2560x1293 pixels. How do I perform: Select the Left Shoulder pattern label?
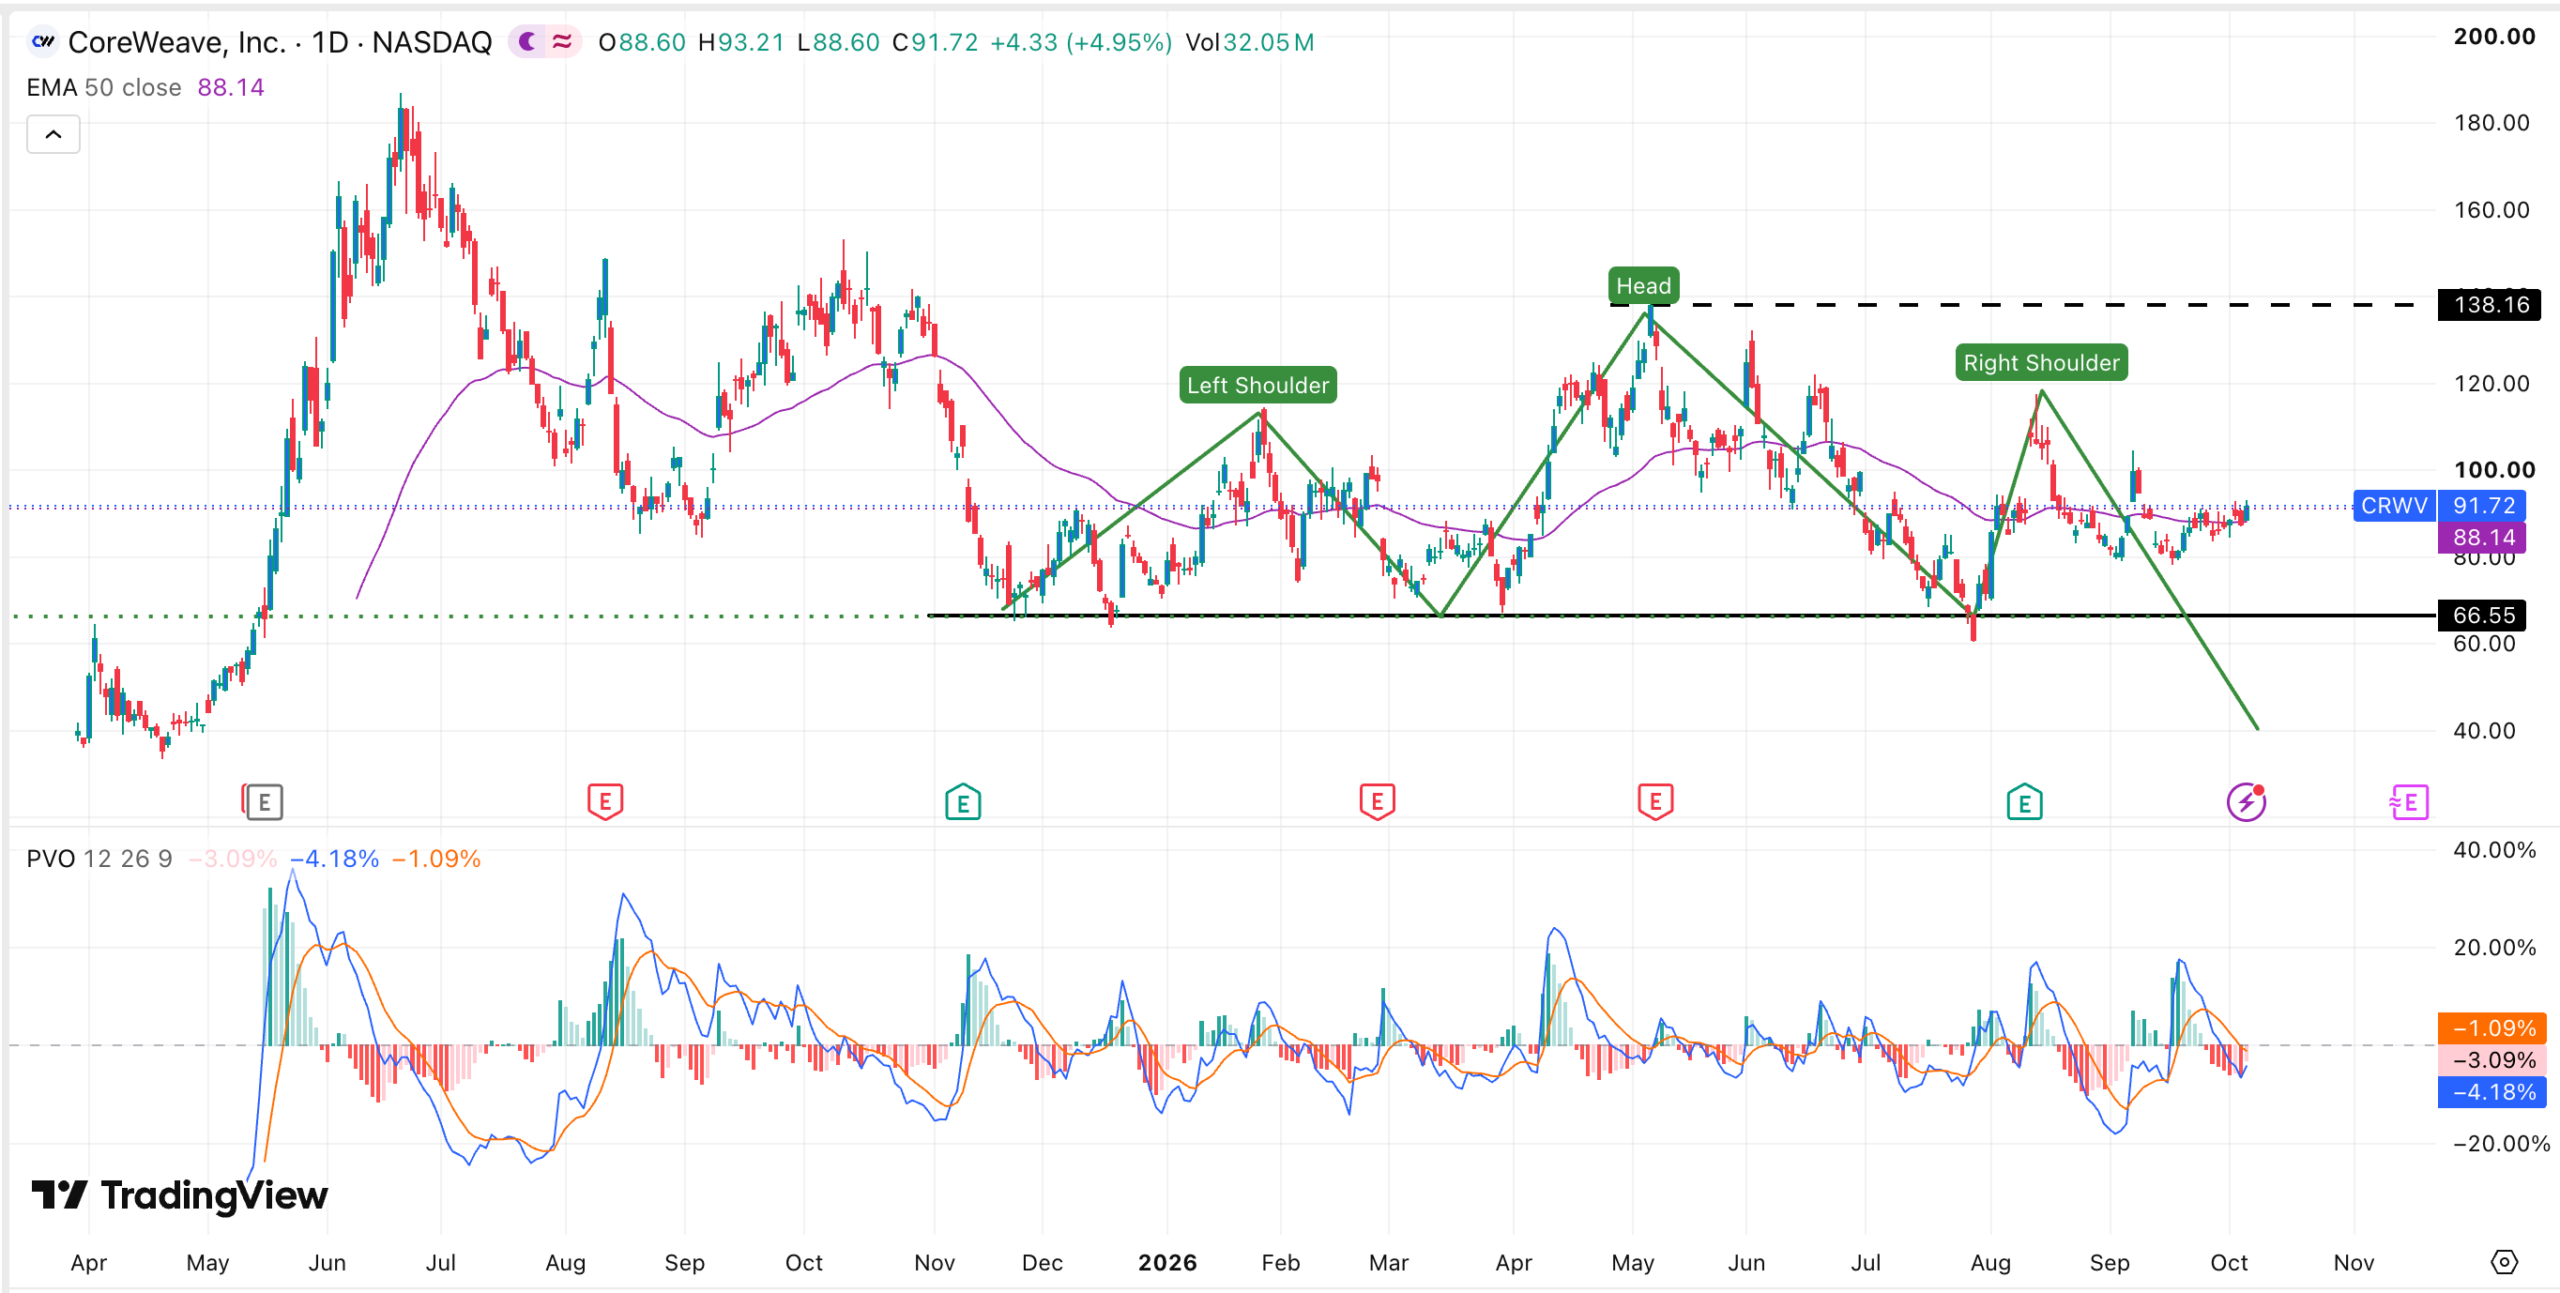(x=1258, y=385)
